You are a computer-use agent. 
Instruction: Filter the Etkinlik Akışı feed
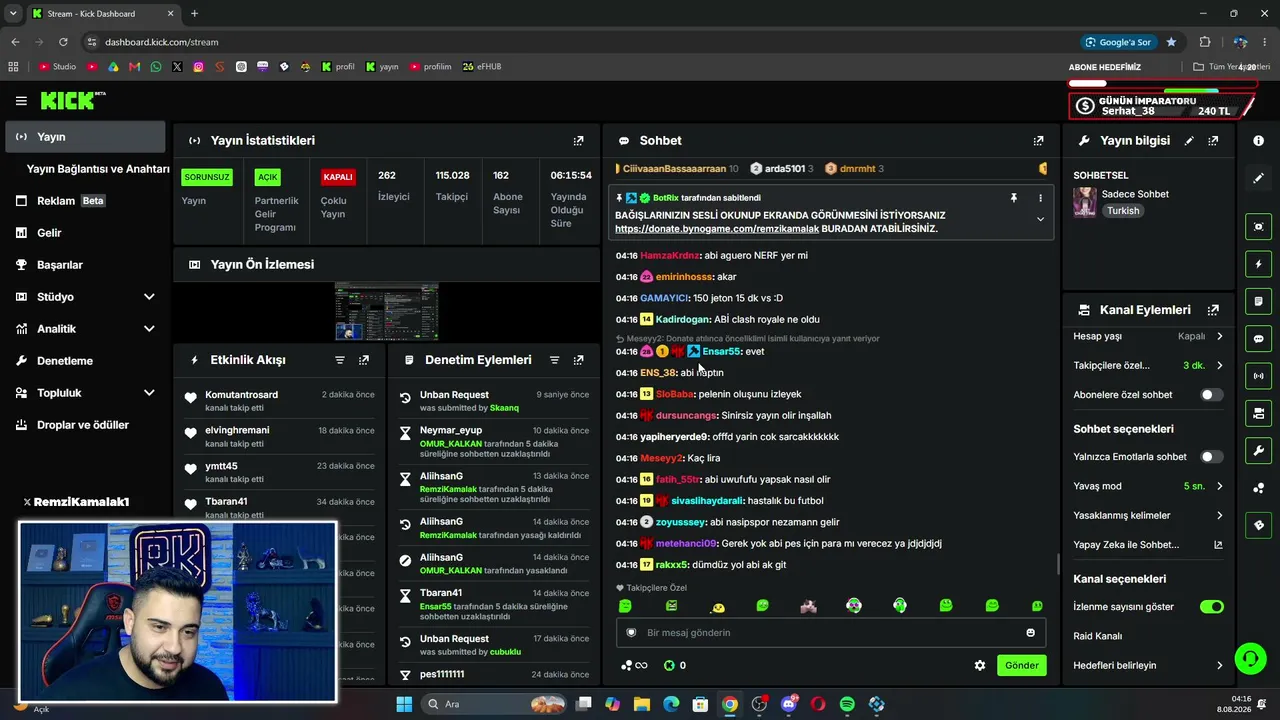pyautogui.click(x=340, y=360)
